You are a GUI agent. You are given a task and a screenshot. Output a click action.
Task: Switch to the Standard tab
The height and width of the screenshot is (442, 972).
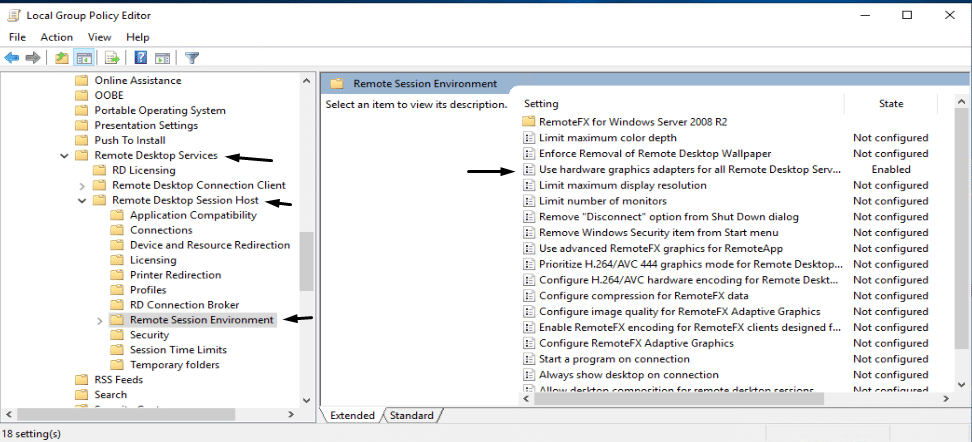tap(411, 415)
